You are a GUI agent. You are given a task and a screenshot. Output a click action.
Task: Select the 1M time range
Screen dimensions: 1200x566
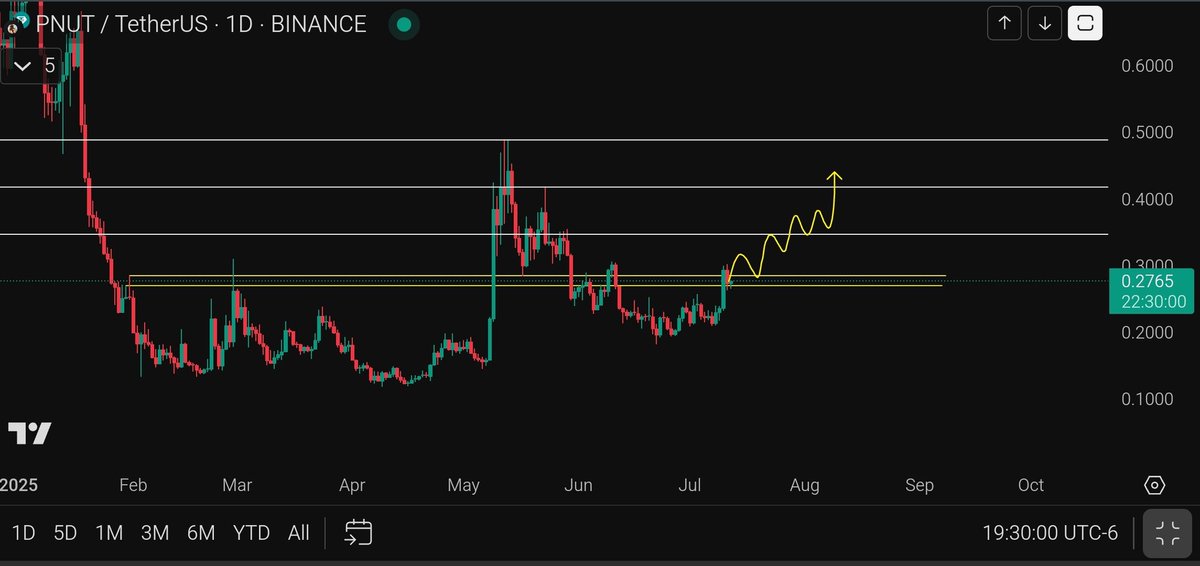click(109, 533)
